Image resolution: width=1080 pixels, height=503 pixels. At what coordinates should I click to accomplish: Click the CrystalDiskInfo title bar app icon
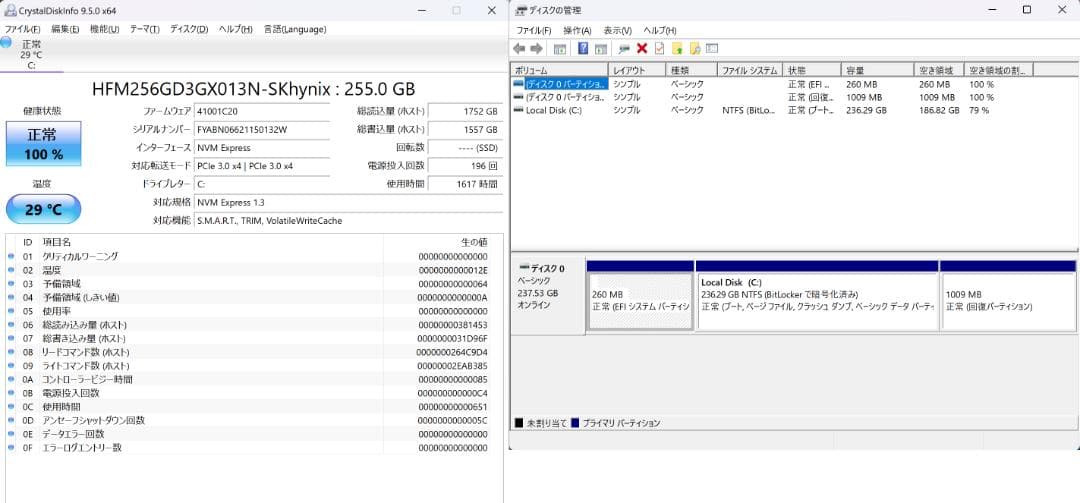coord(10,10)
